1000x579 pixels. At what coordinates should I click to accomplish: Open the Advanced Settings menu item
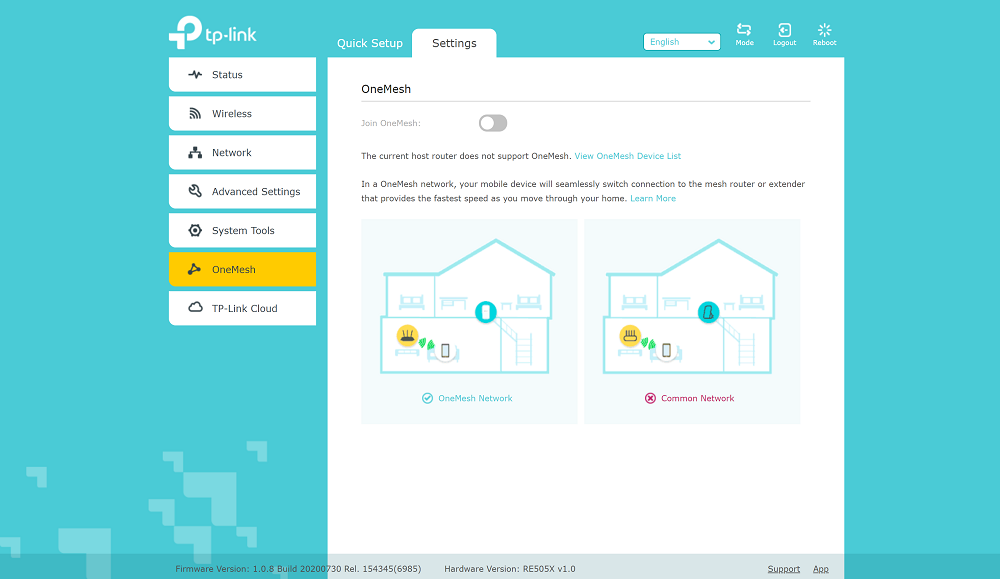(x=242, y=191)
